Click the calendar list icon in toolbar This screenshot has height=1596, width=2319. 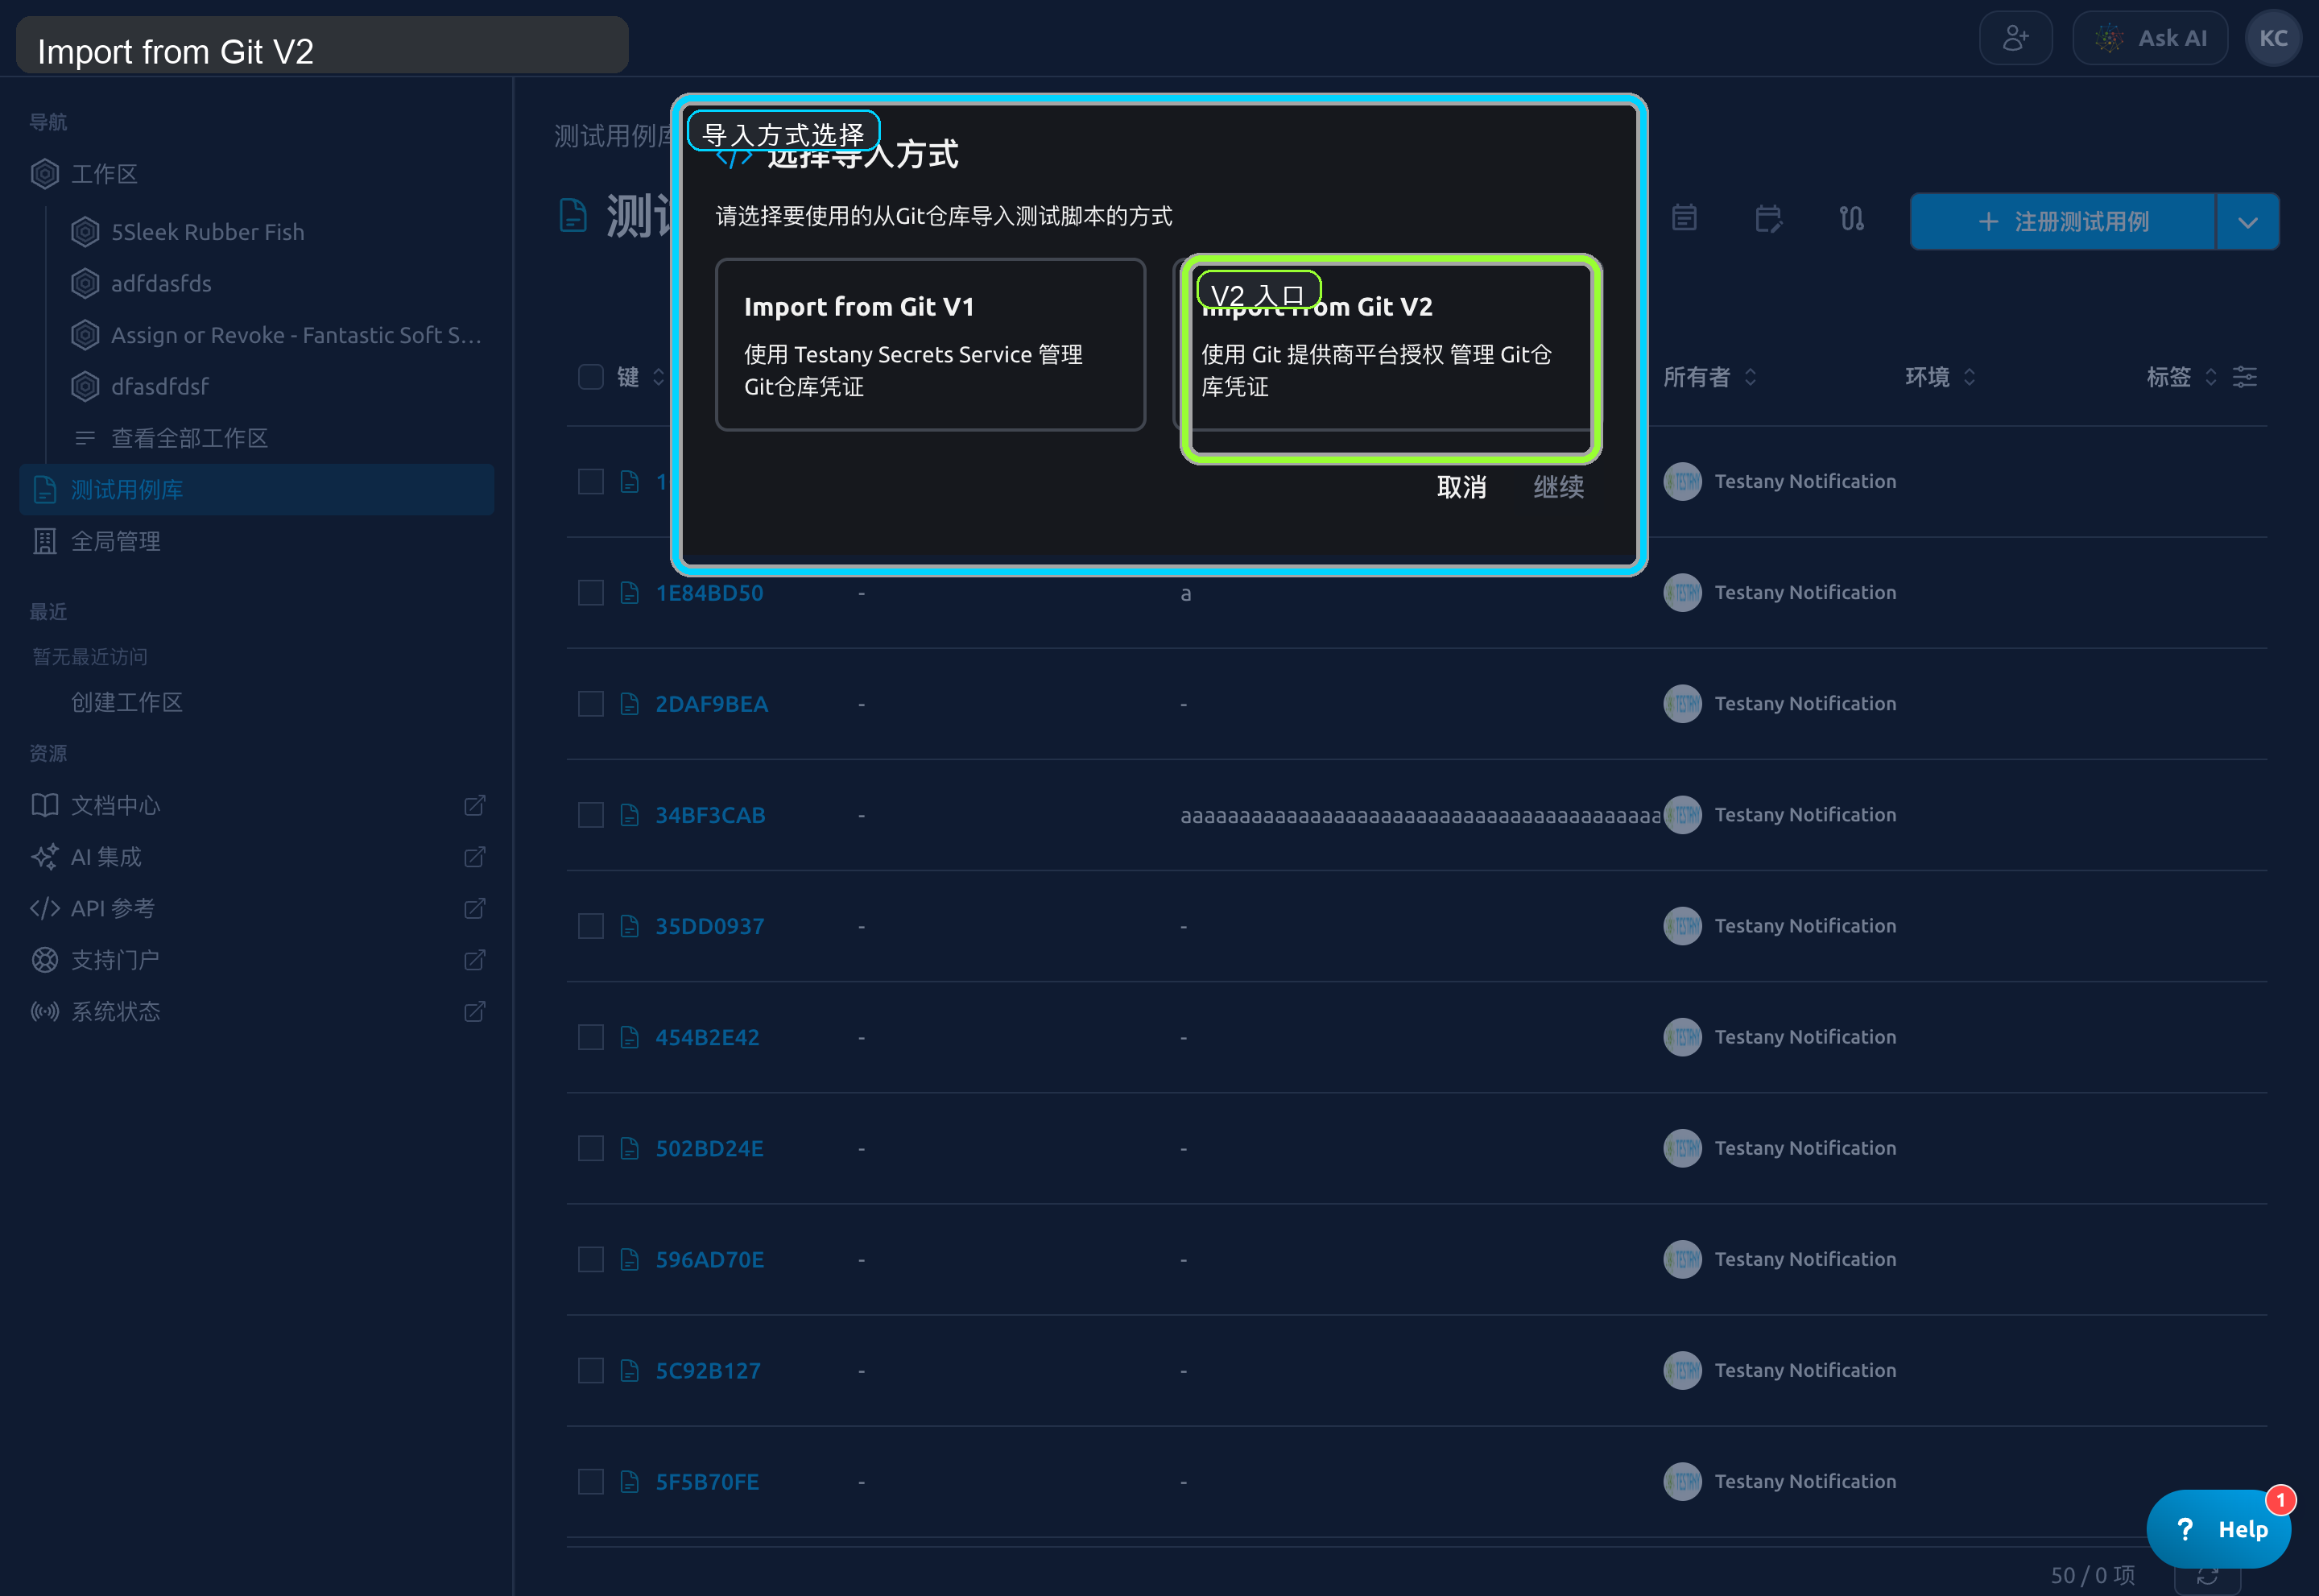point(1684,219)
